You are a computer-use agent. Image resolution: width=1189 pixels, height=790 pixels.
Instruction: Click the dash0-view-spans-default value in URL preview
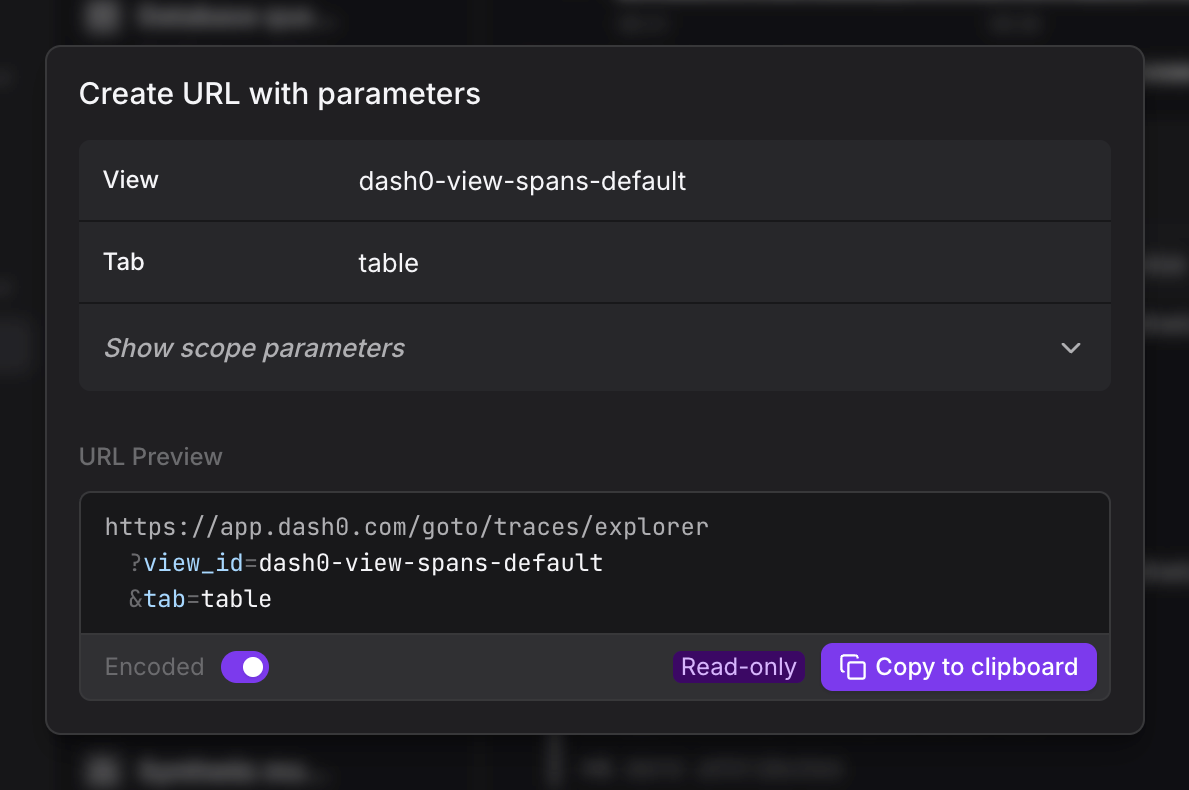point(430,563)
